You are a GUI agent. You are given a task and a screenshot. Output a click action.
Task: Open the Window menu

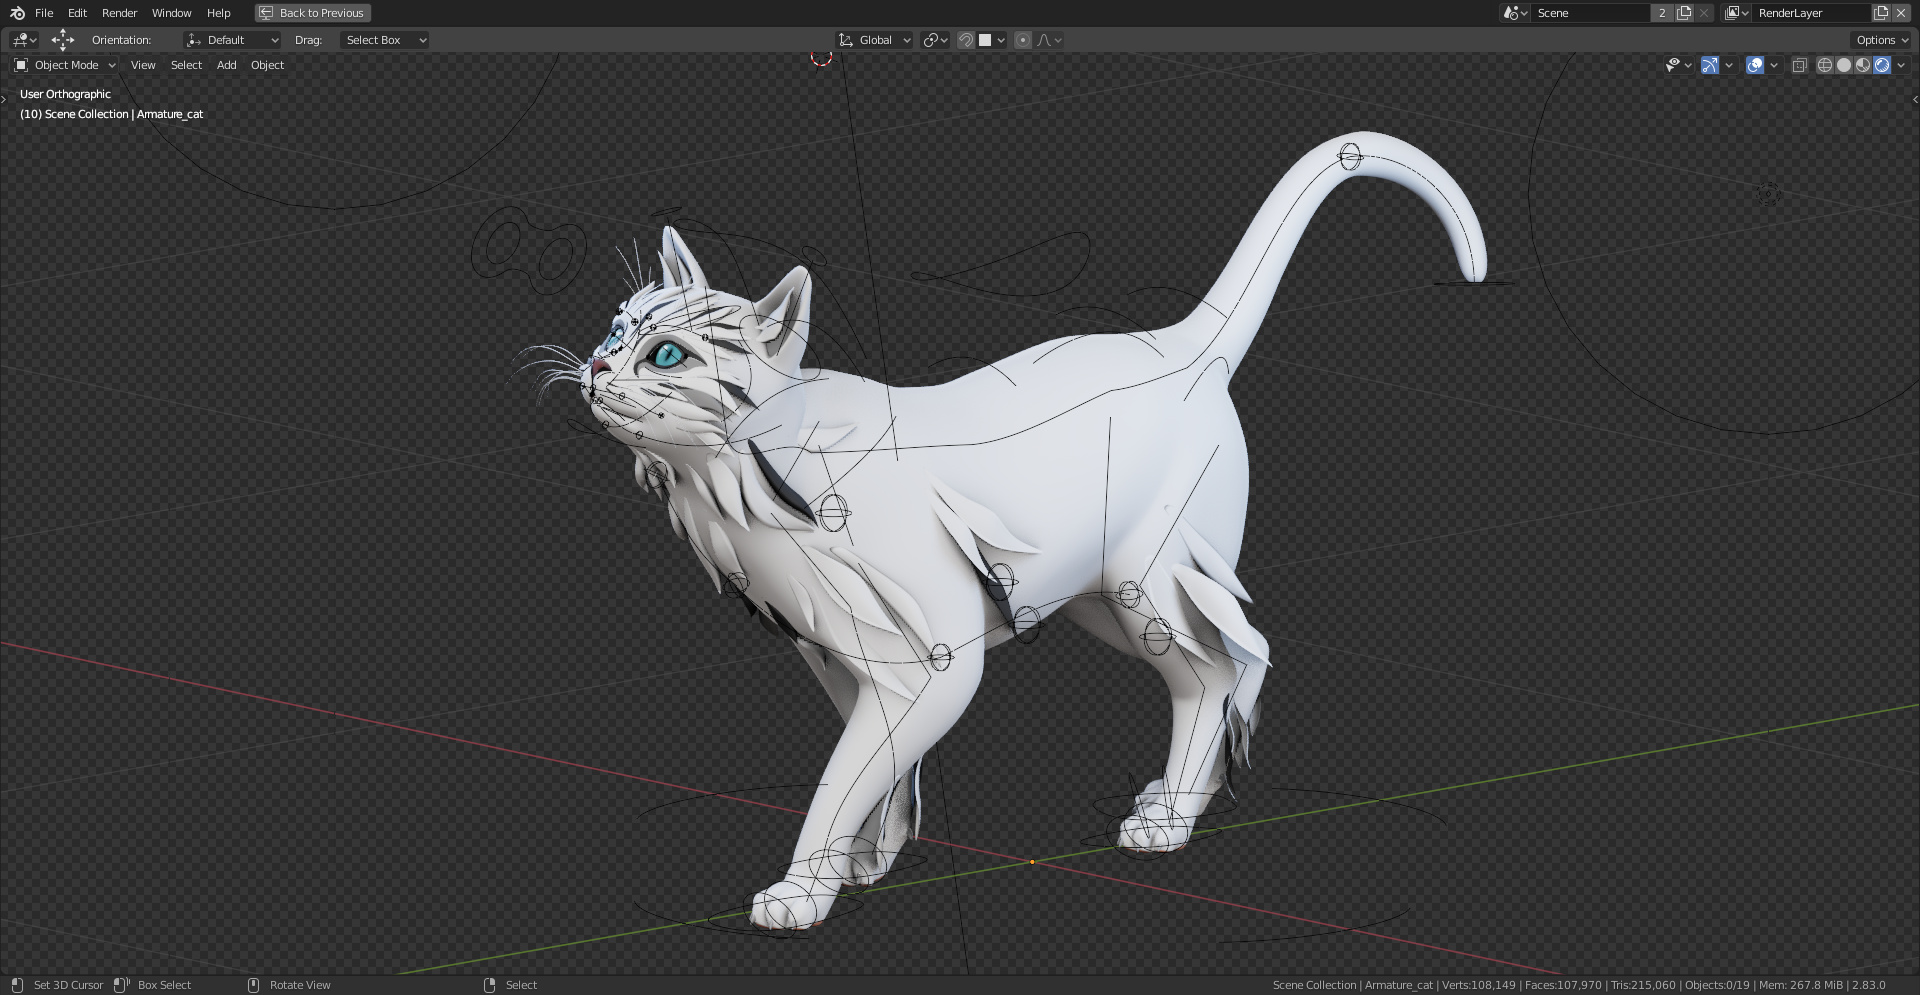(x=171, y=13)
